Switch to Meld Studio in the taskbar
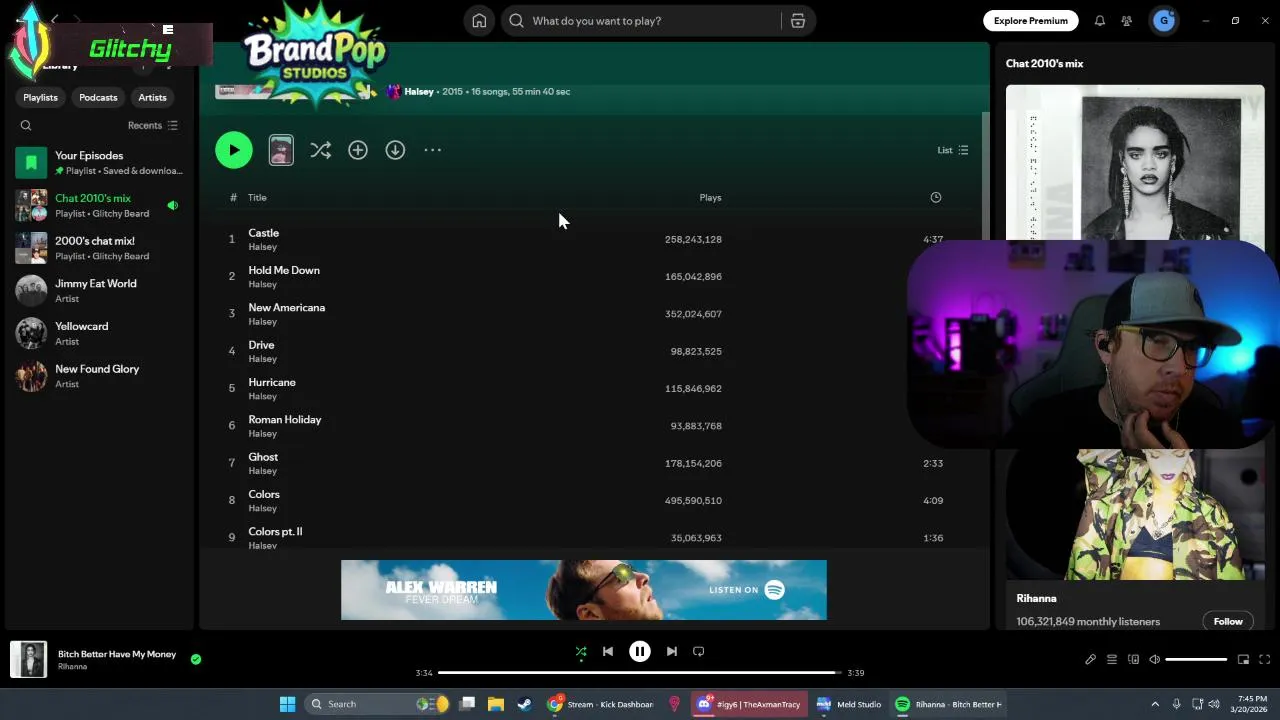The image size is (1280, 720). (x=849, y=704)
